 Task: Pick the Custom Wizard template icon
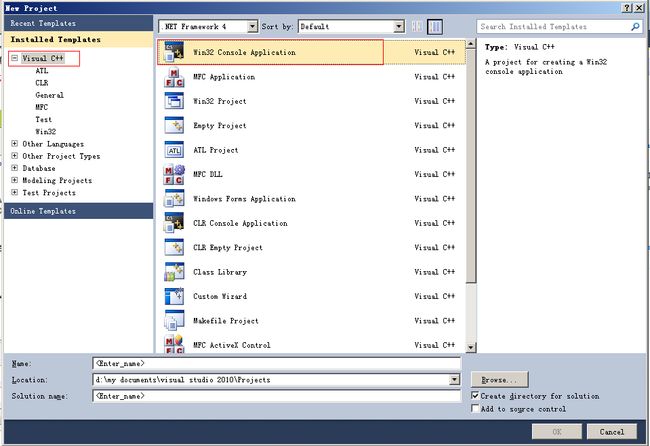point(174,296)
